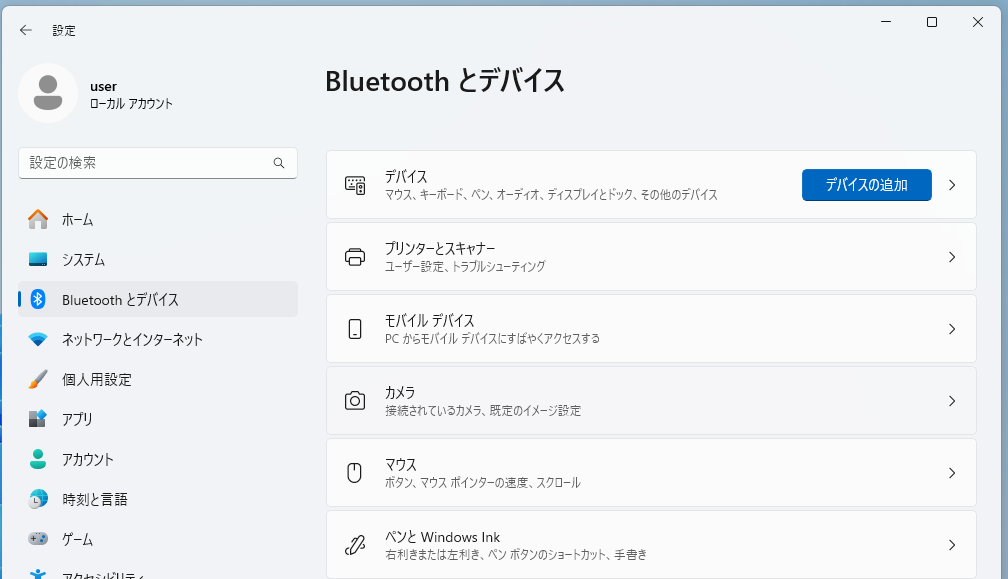Click the Network Wi-Fi icon in the sidebar
Viewport: 1008px width, 579px height.
pos(38,339)
